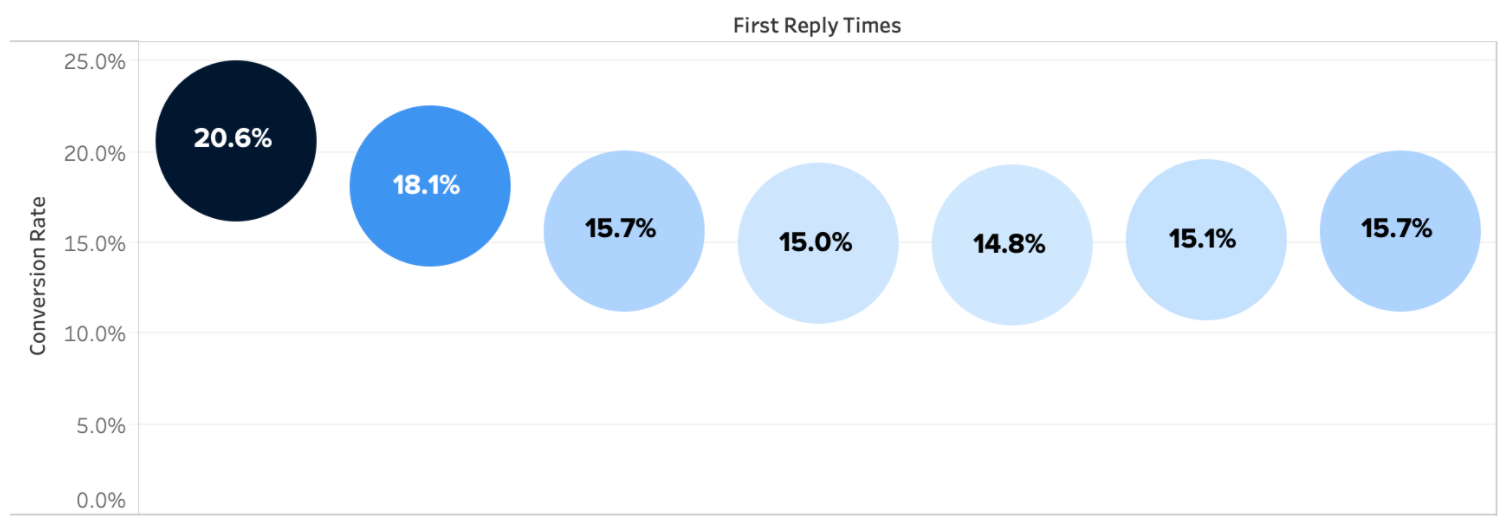1498x516 pixels.
Task: Select the dark navy 20.6% bubble
Action: coord(236,141)
